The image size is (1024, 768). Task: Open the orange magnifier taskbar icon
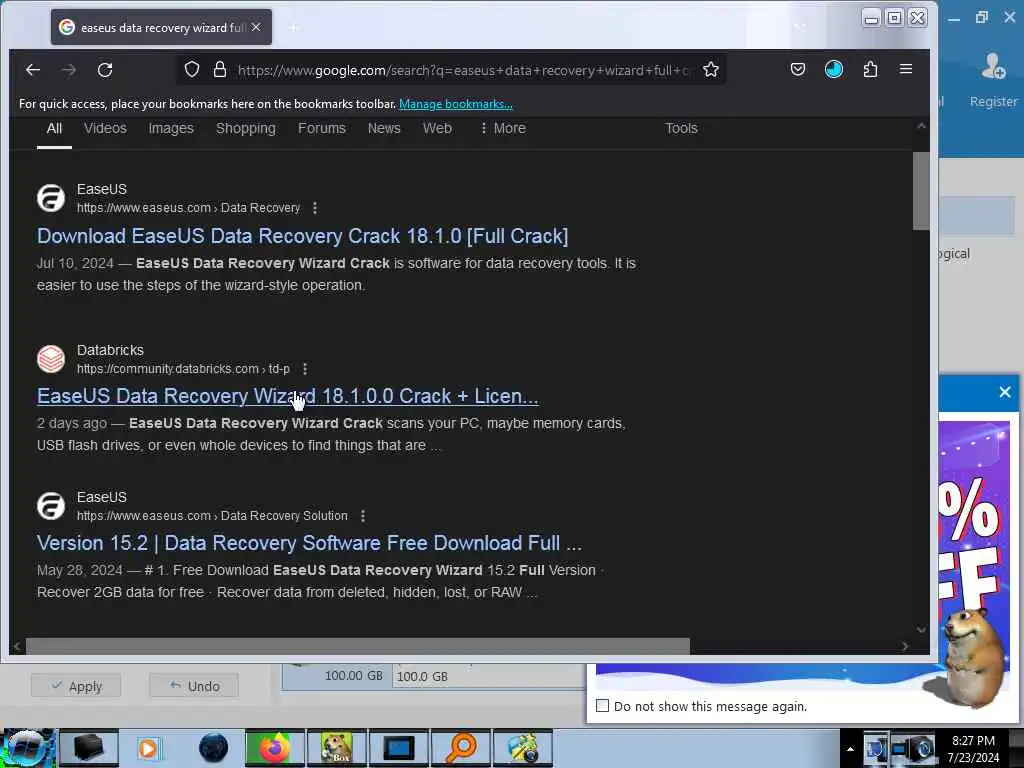coord(460,748)
